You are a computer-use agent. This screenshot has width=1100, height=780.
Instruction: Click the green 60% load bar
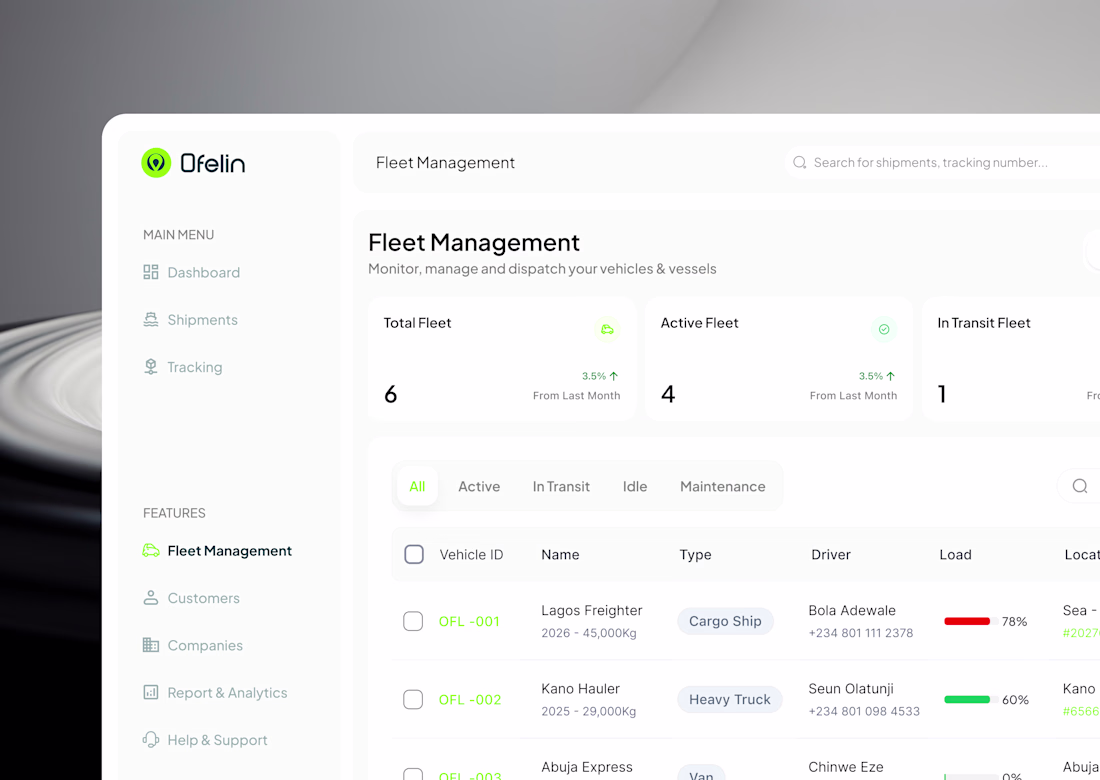(967, 699)
